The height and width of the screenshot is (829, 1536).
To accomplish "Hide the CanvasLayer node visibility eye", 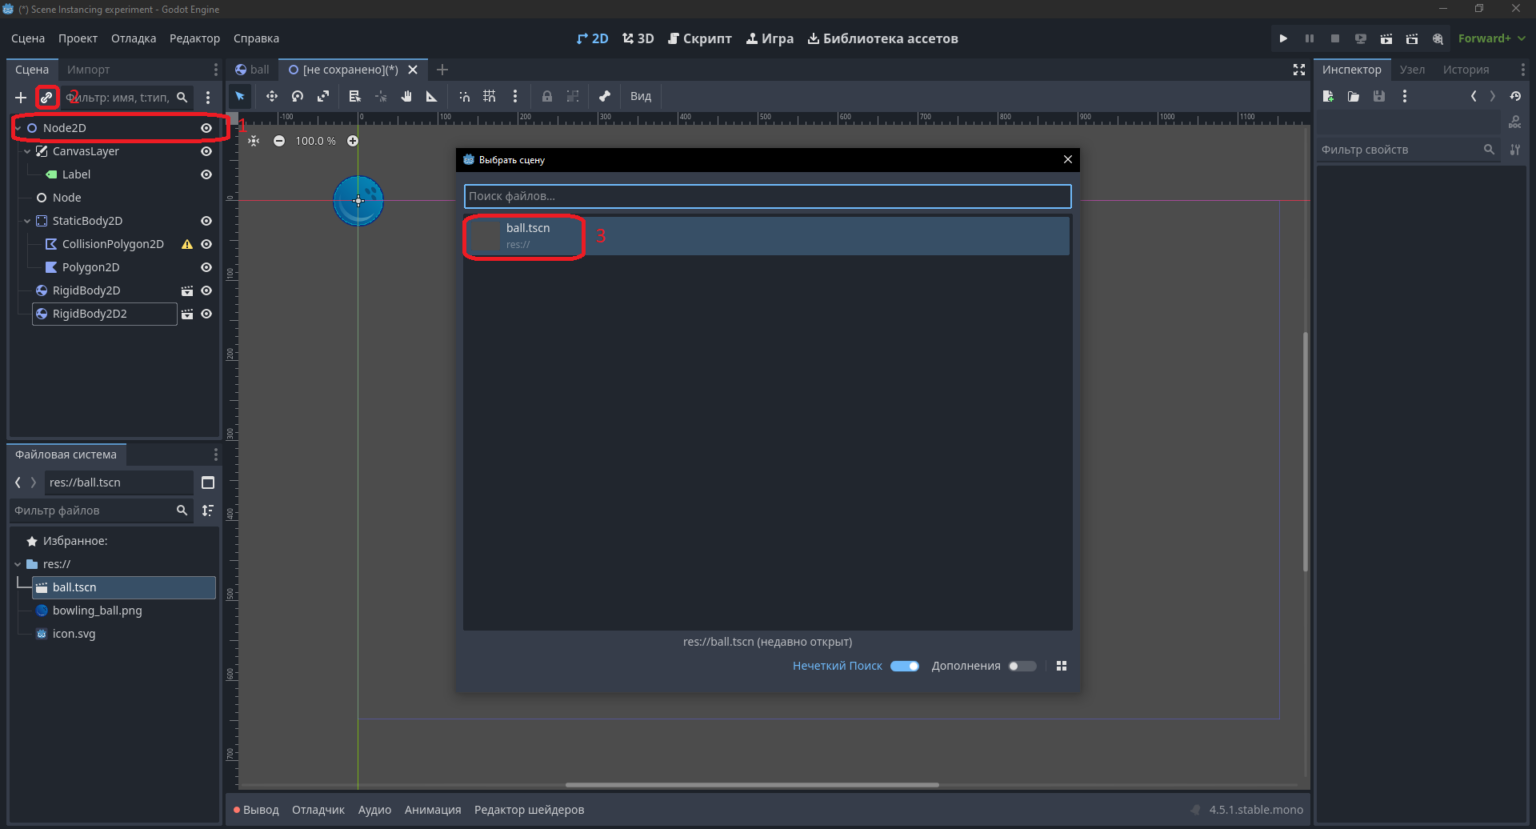I will [206, 151].
